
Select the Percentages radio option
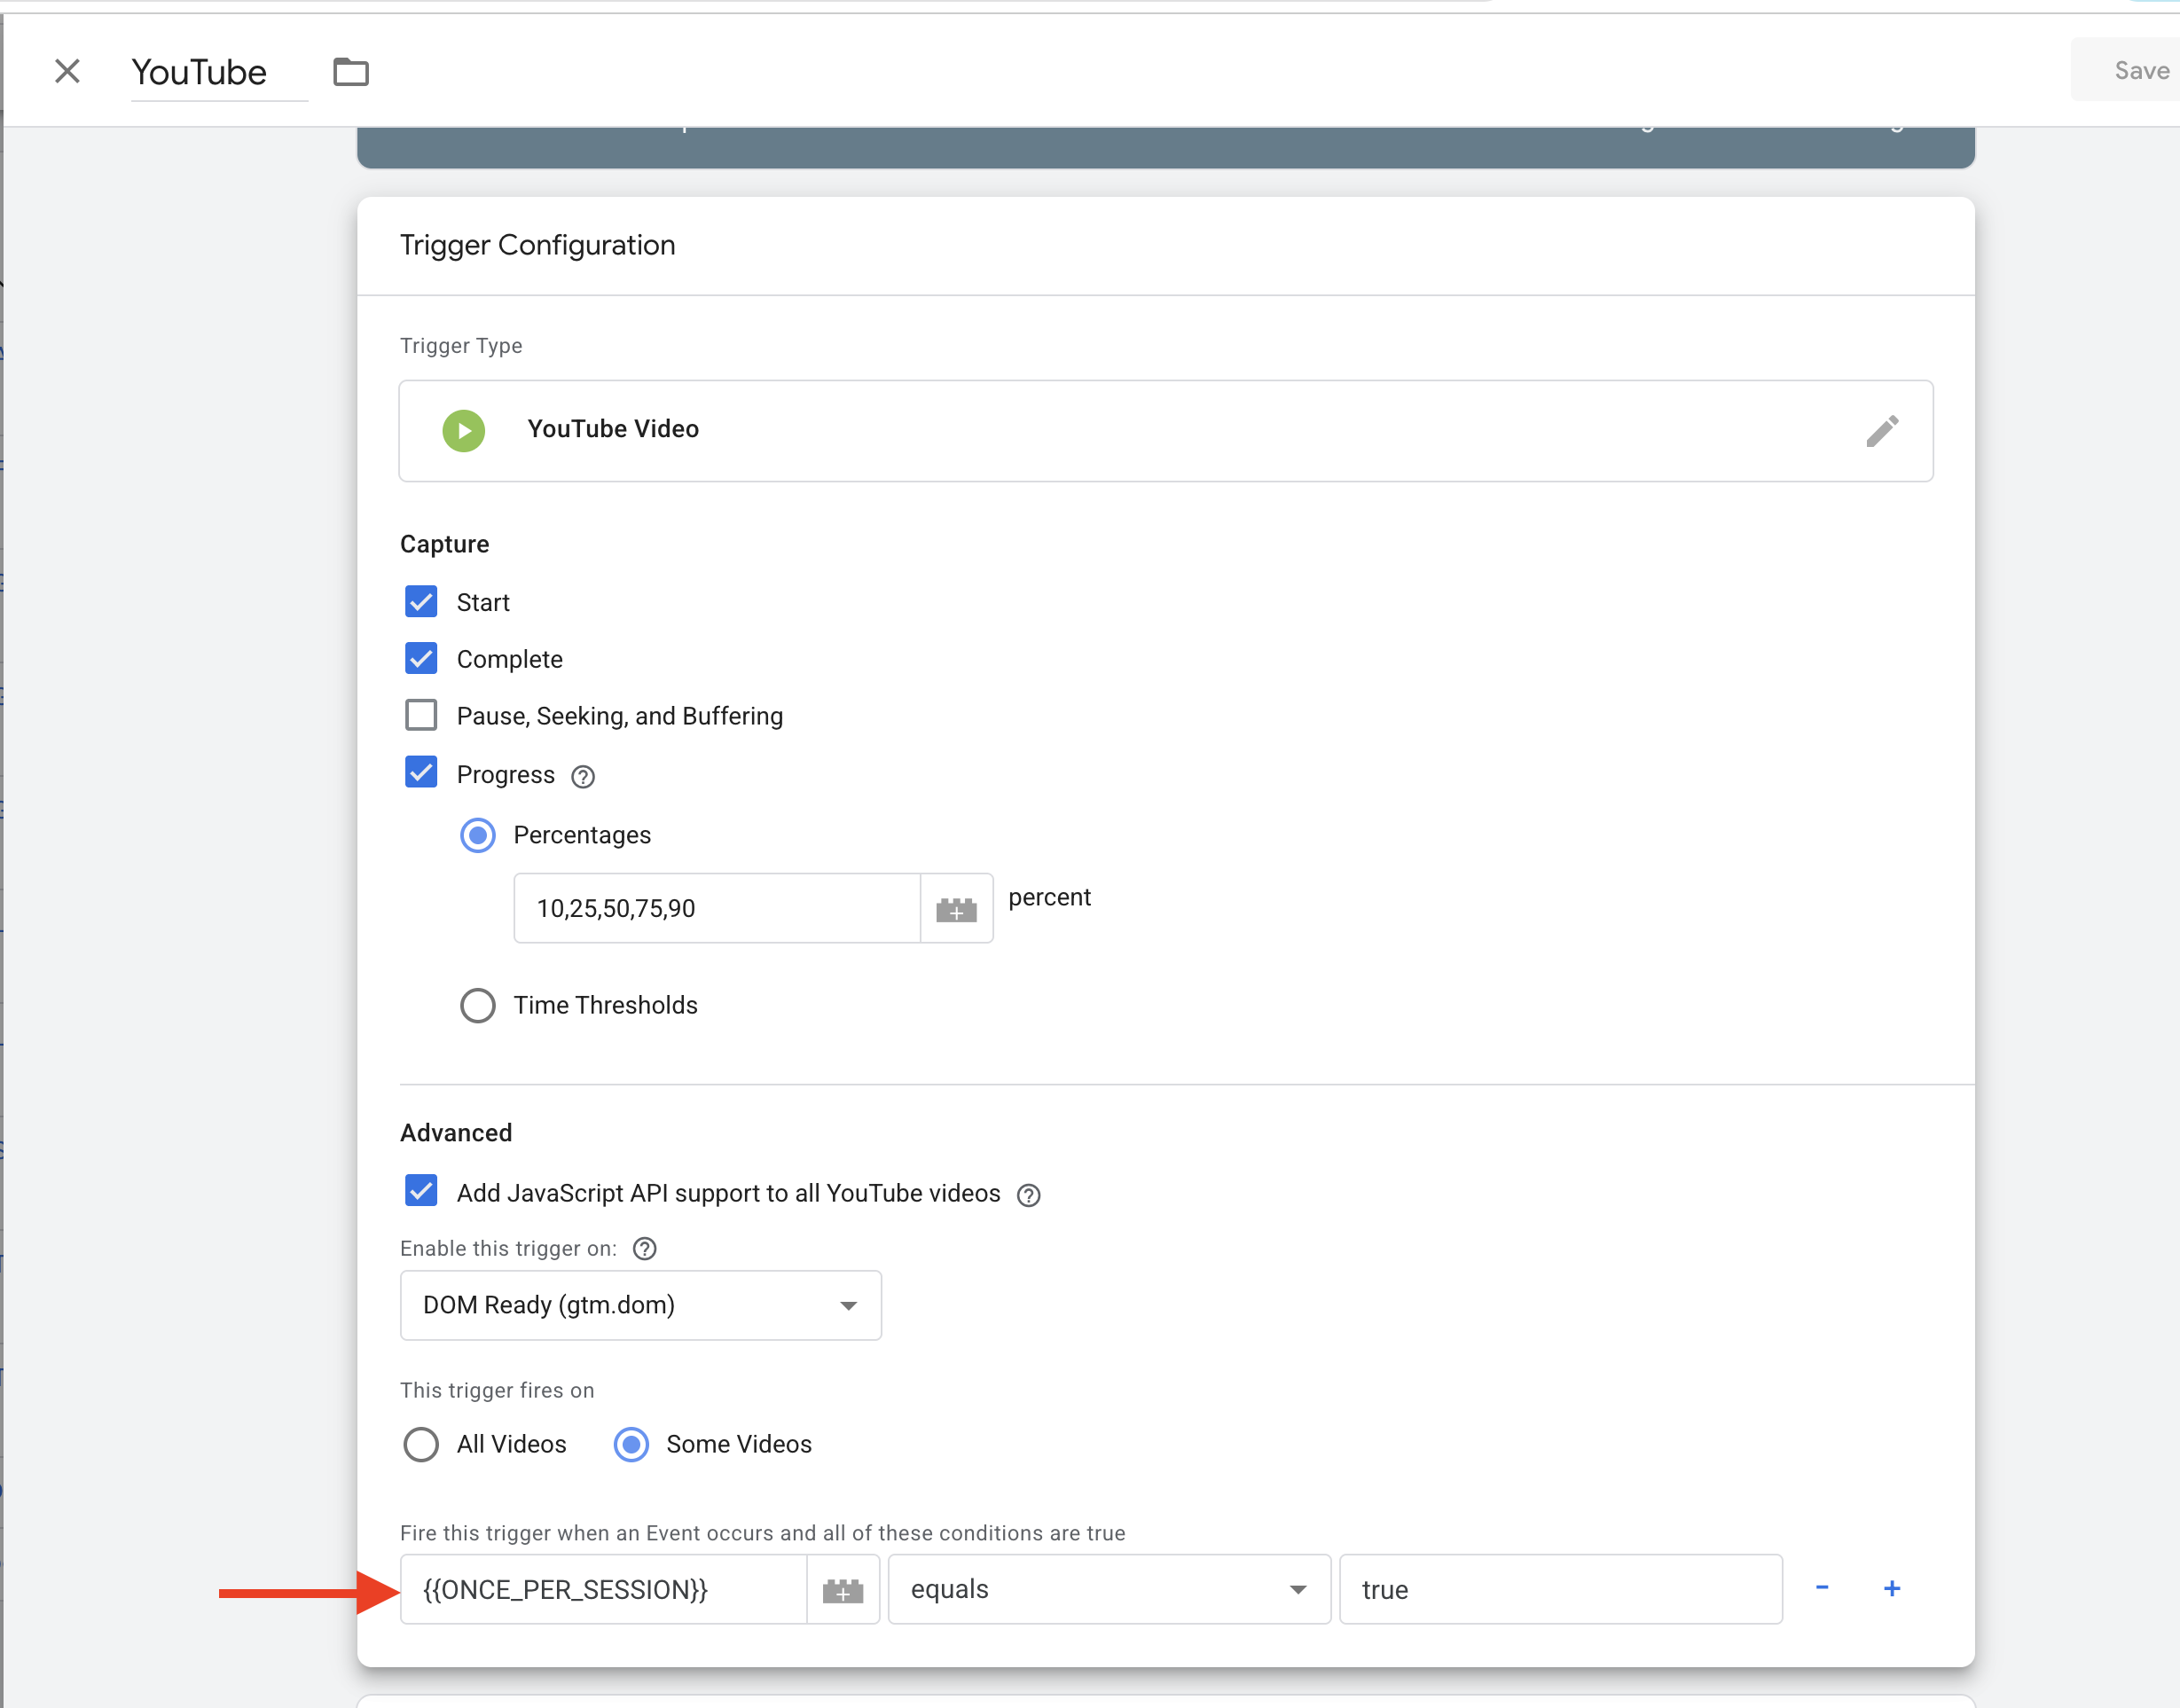pos(478,835)
